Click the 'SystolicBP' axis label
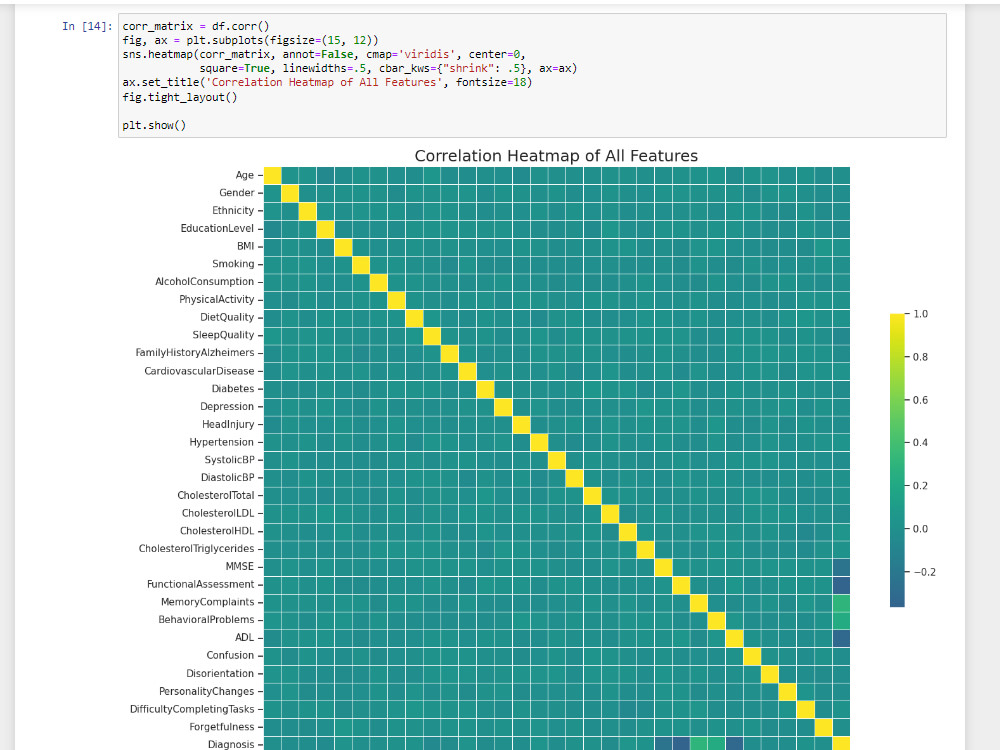This screenshot has width=1000, height=750. [230, 460]
